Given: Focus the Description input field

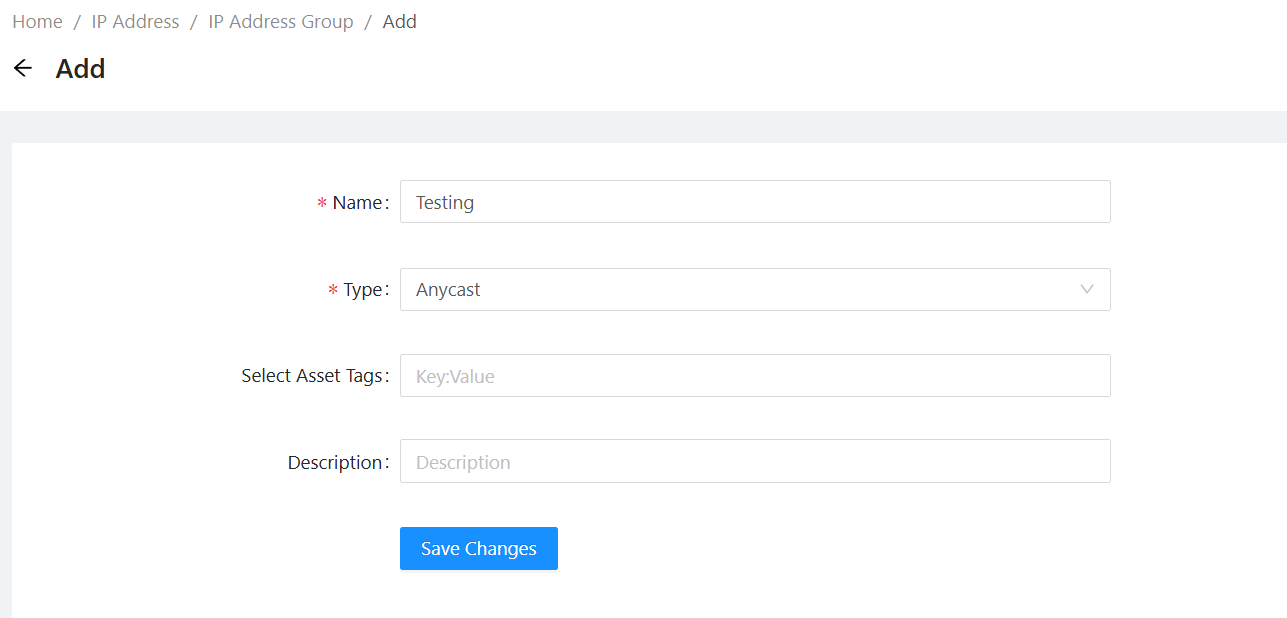Looking at the screenshot, I should click(x=754, y=462).
